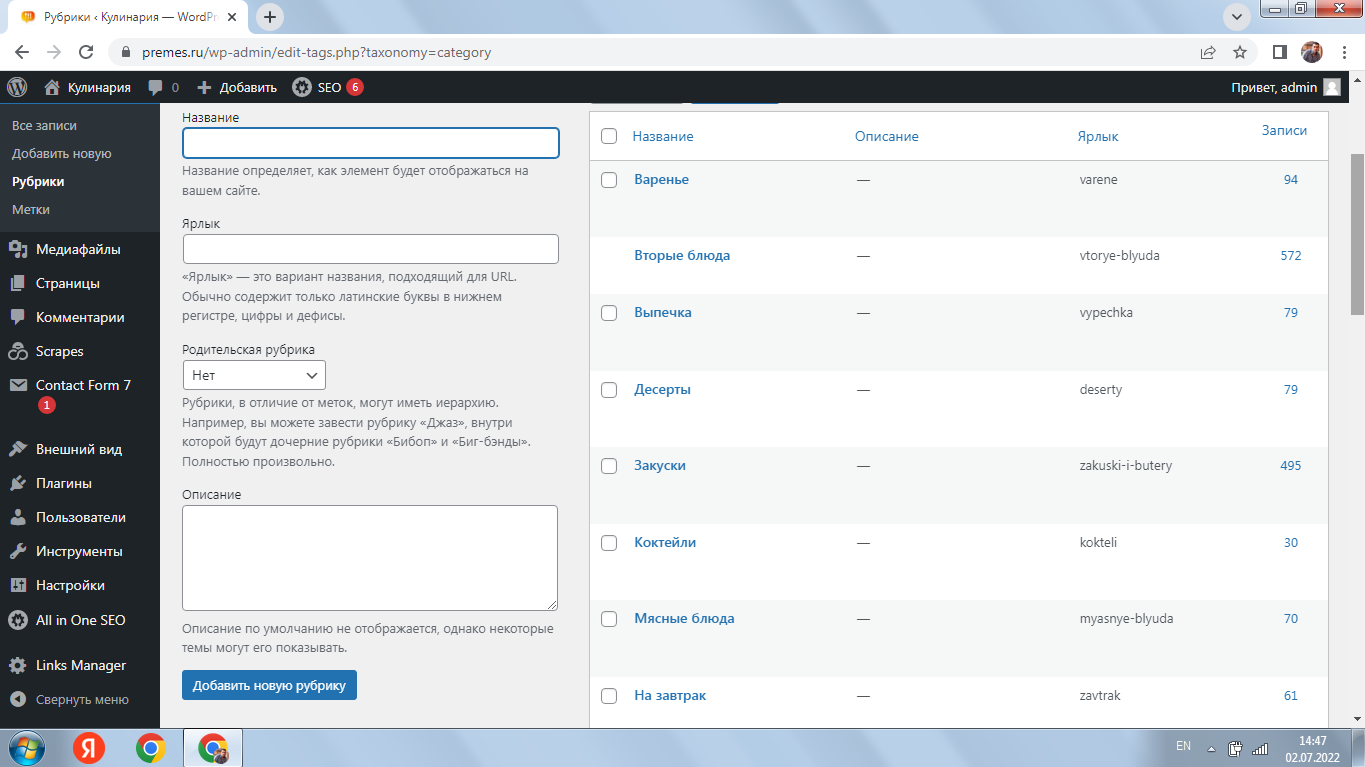Open Scrapes sidebar icon

pos(17,351)
